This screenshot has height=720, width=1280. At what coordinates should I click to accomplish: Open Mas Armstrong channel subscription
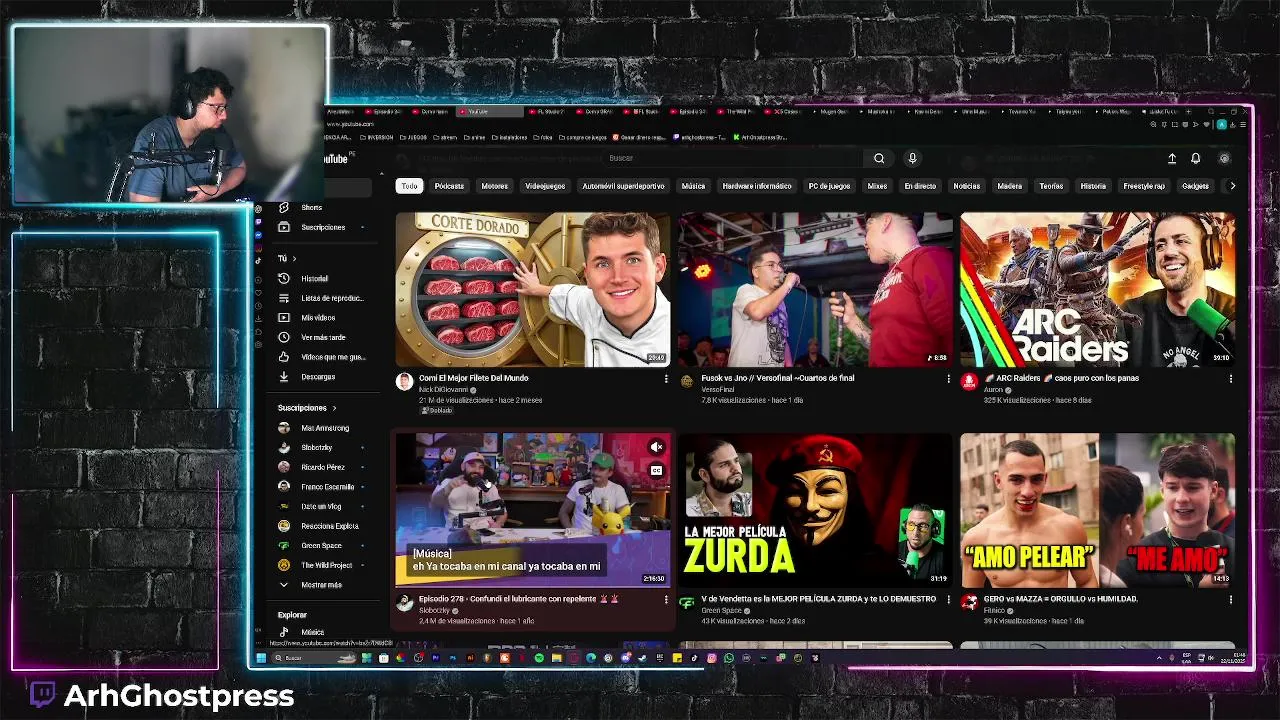(324, 428)
